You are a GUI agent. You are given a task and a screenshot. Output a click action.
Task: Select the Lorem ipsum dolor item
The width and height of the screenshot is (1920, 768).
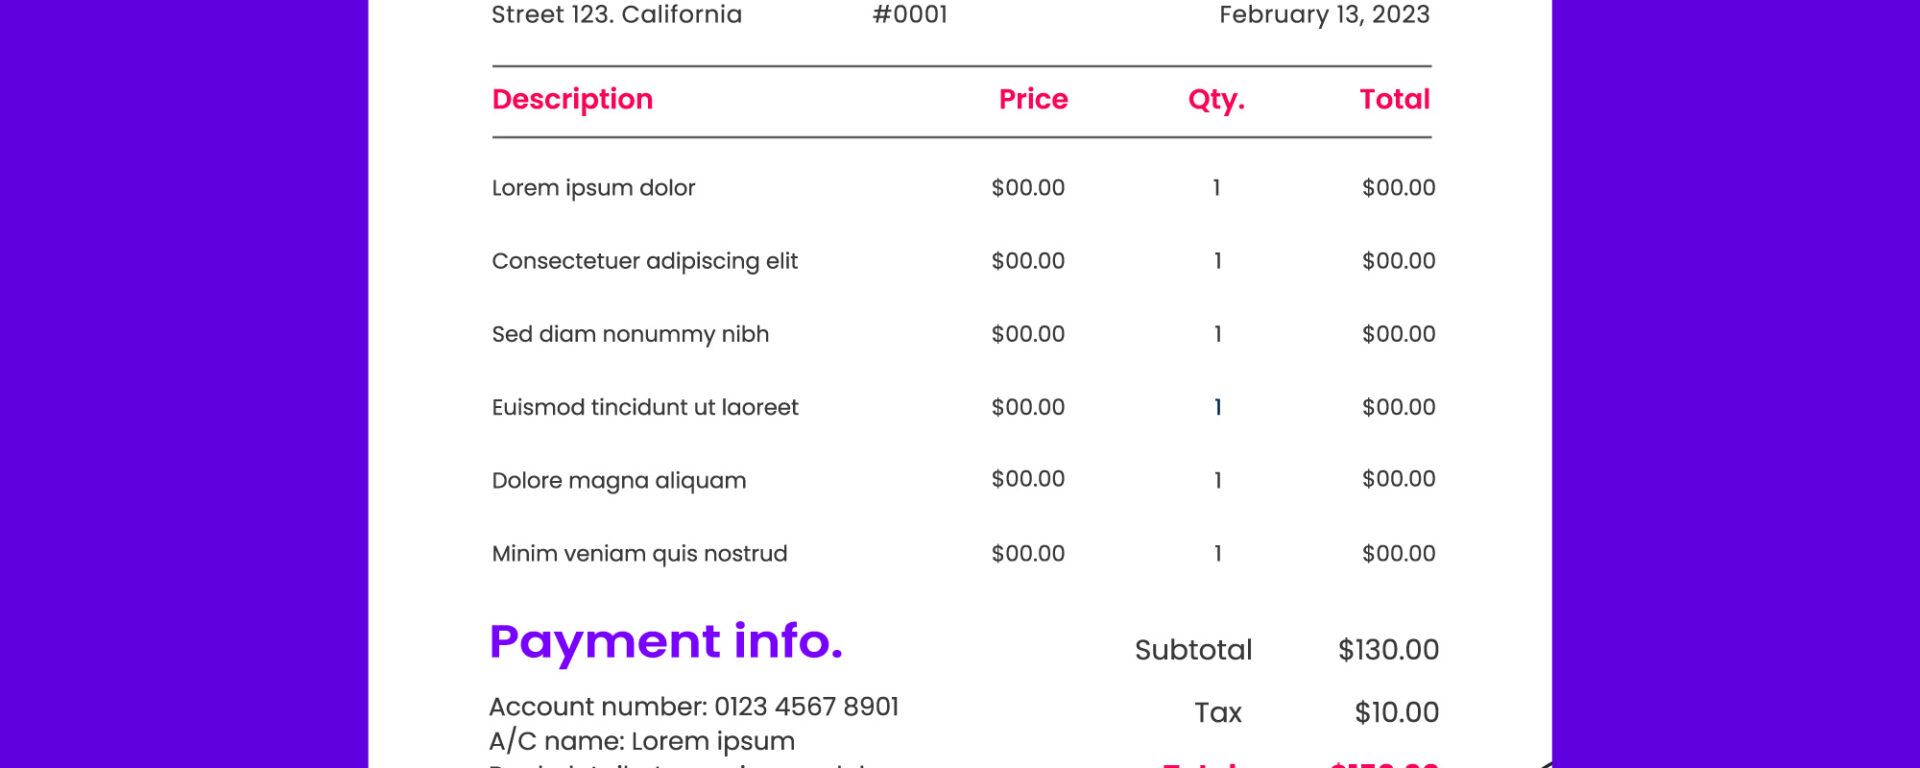pos(593,188)
